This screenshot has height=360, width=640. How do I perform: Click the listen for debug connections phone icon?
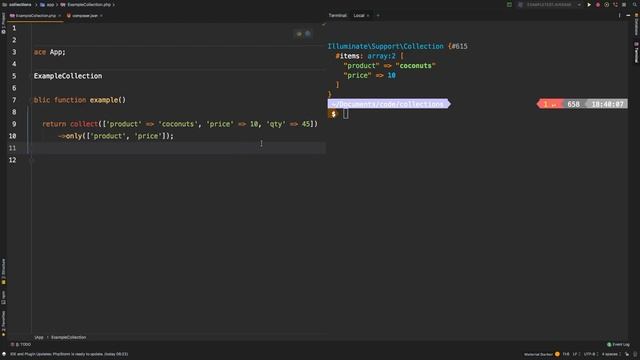coord(615,4)
